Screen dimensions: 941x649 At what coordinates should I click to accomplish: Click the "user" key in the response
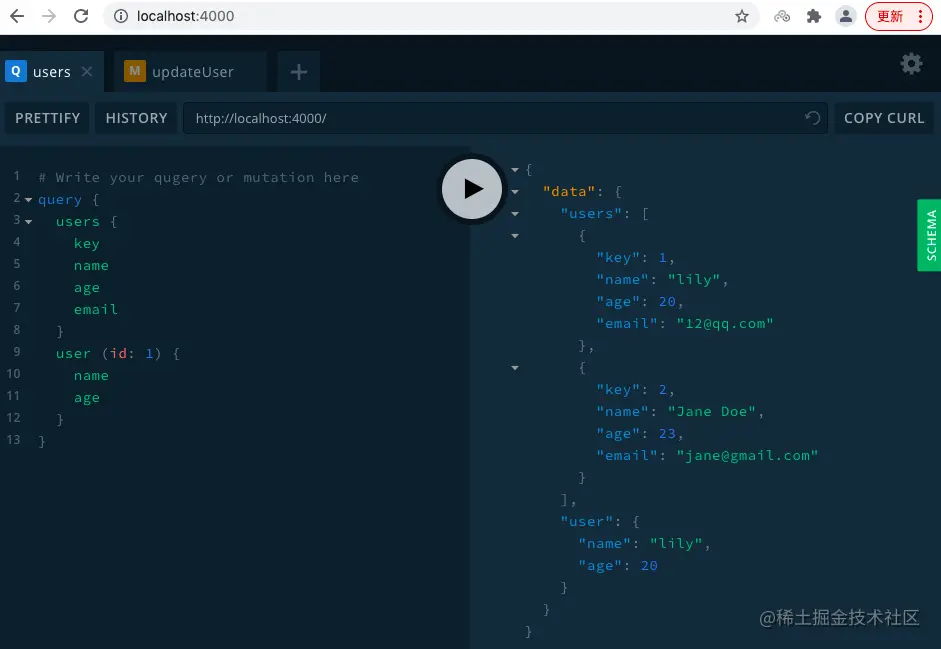[x=586, y=522]
